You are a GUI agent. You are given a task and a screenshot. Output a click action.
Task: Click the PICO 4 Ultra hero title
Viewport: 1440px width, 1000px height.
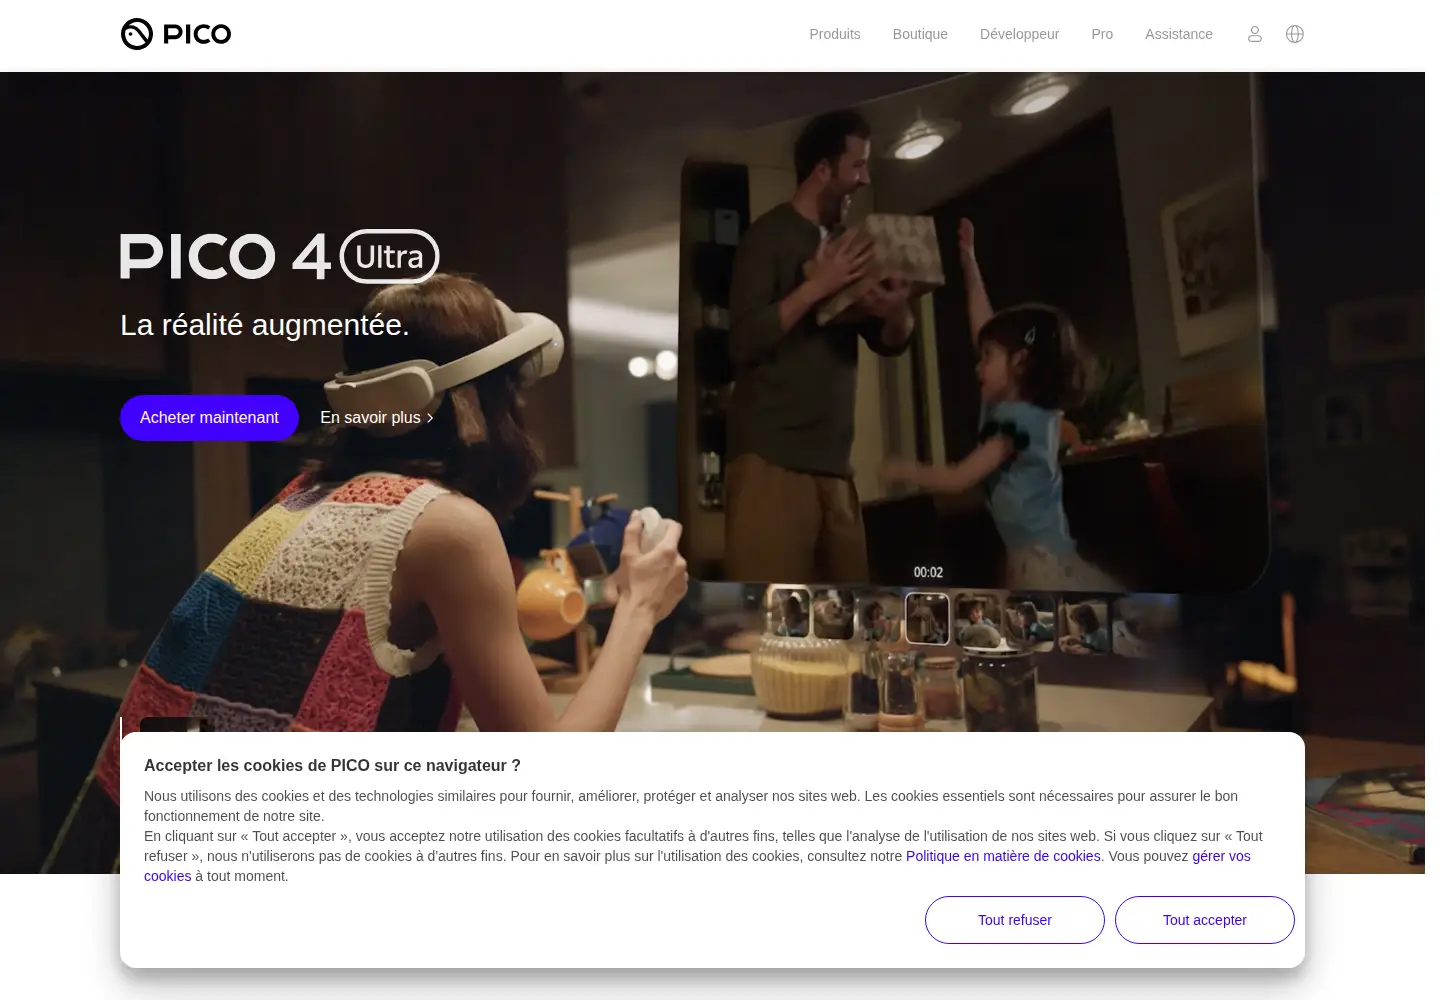(280, 256)
